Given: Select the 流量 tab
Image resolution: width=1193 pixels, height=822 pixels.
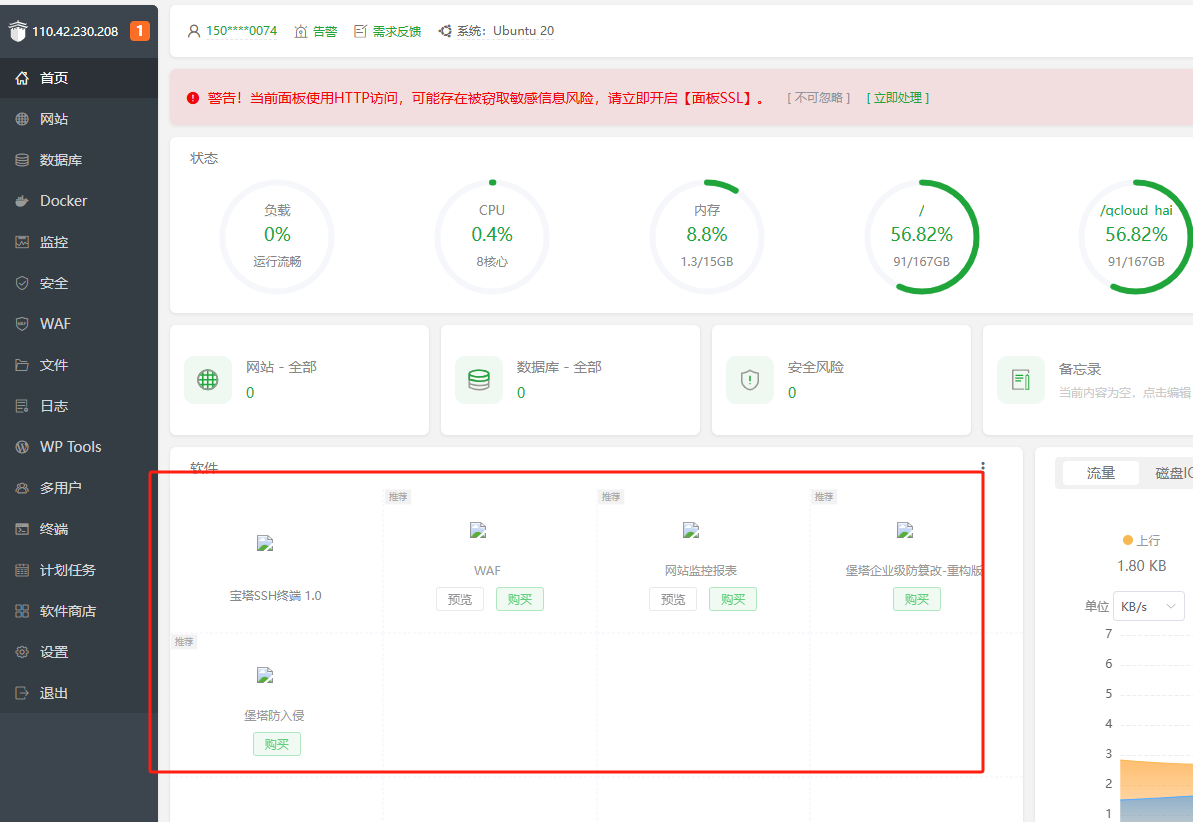Looking at the screenshot, I should tap(1100, 473).
